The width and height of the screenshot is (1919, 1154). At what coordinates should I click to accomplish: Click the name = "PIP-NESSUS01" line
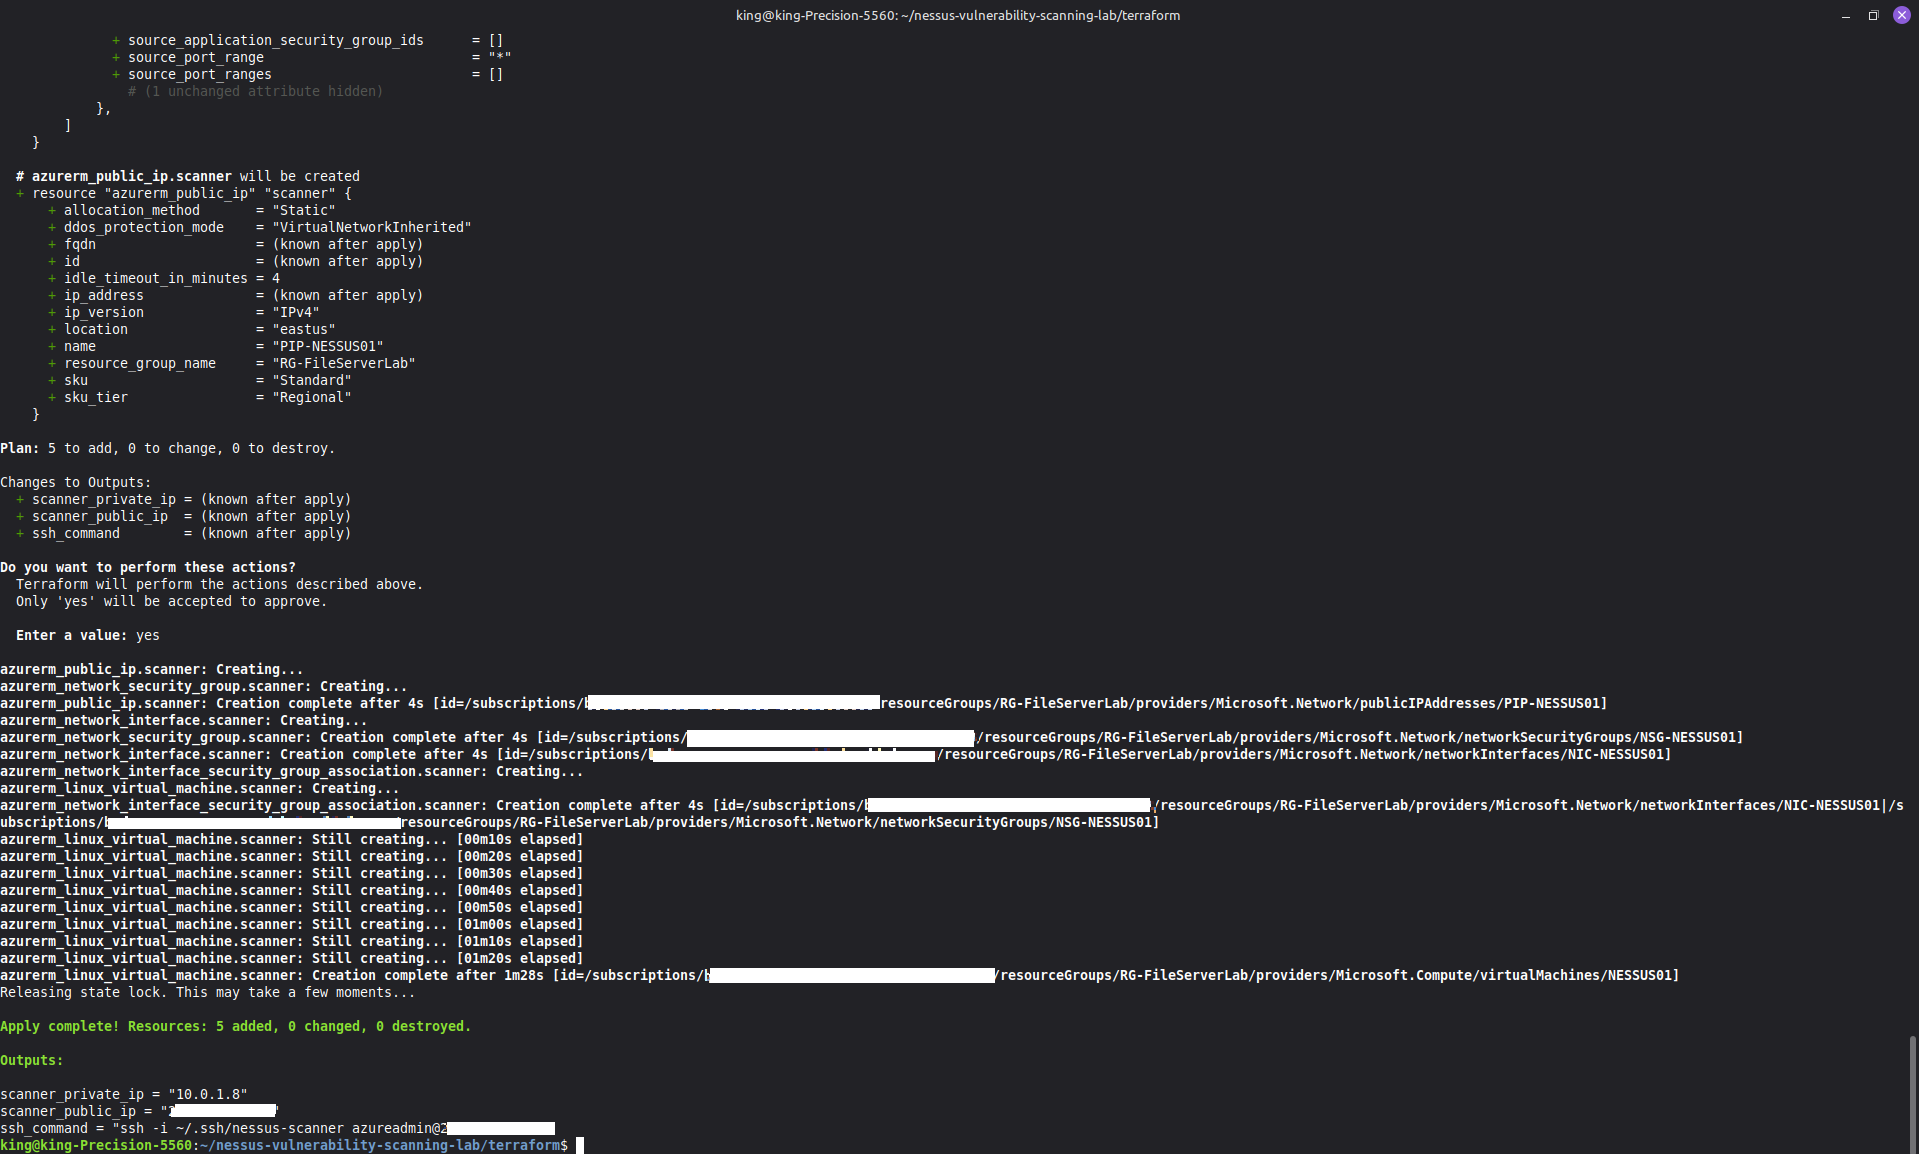pos(216,346)
